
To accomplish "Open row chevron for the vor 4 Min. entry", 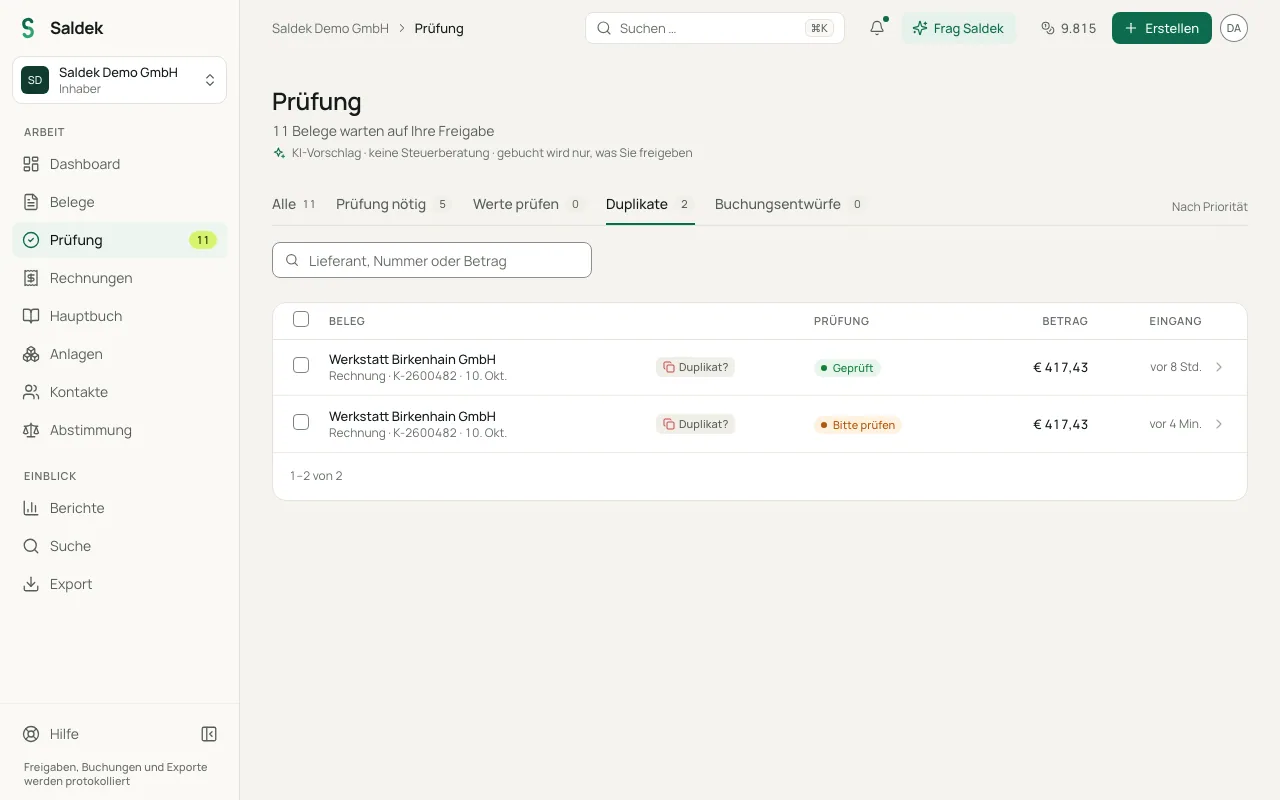I will pos(1219,424).
